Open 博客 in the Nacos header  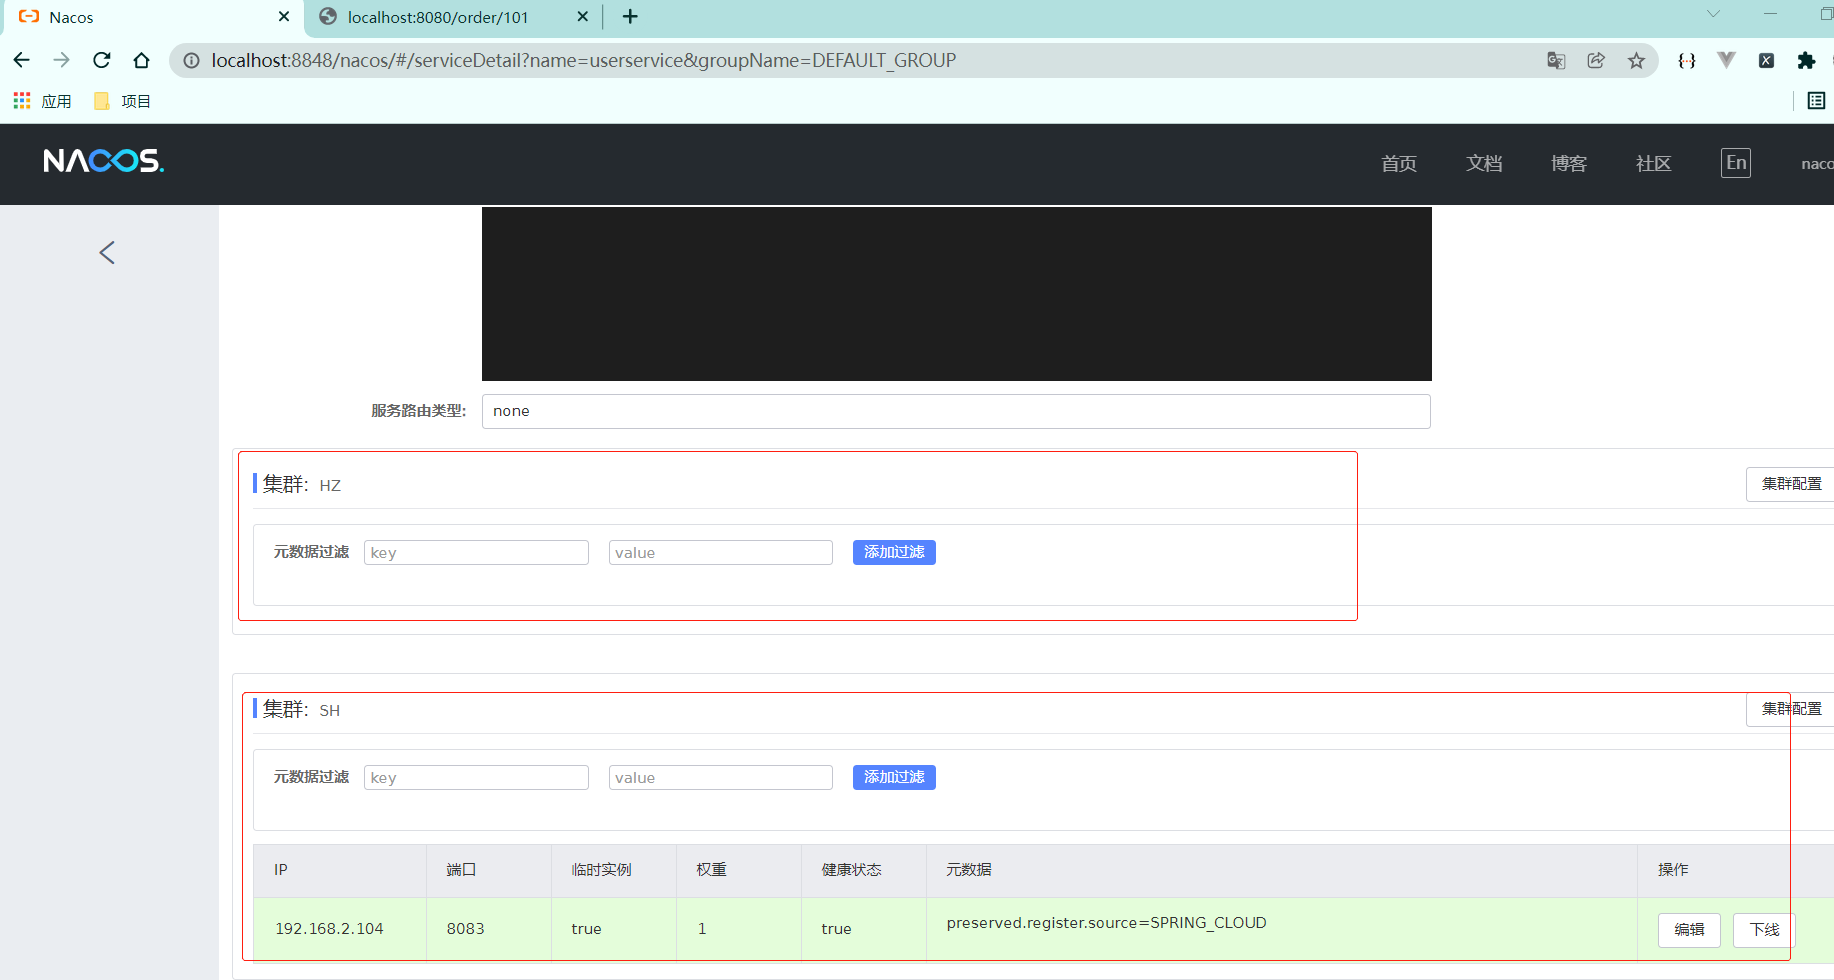tap(1569, 163)
